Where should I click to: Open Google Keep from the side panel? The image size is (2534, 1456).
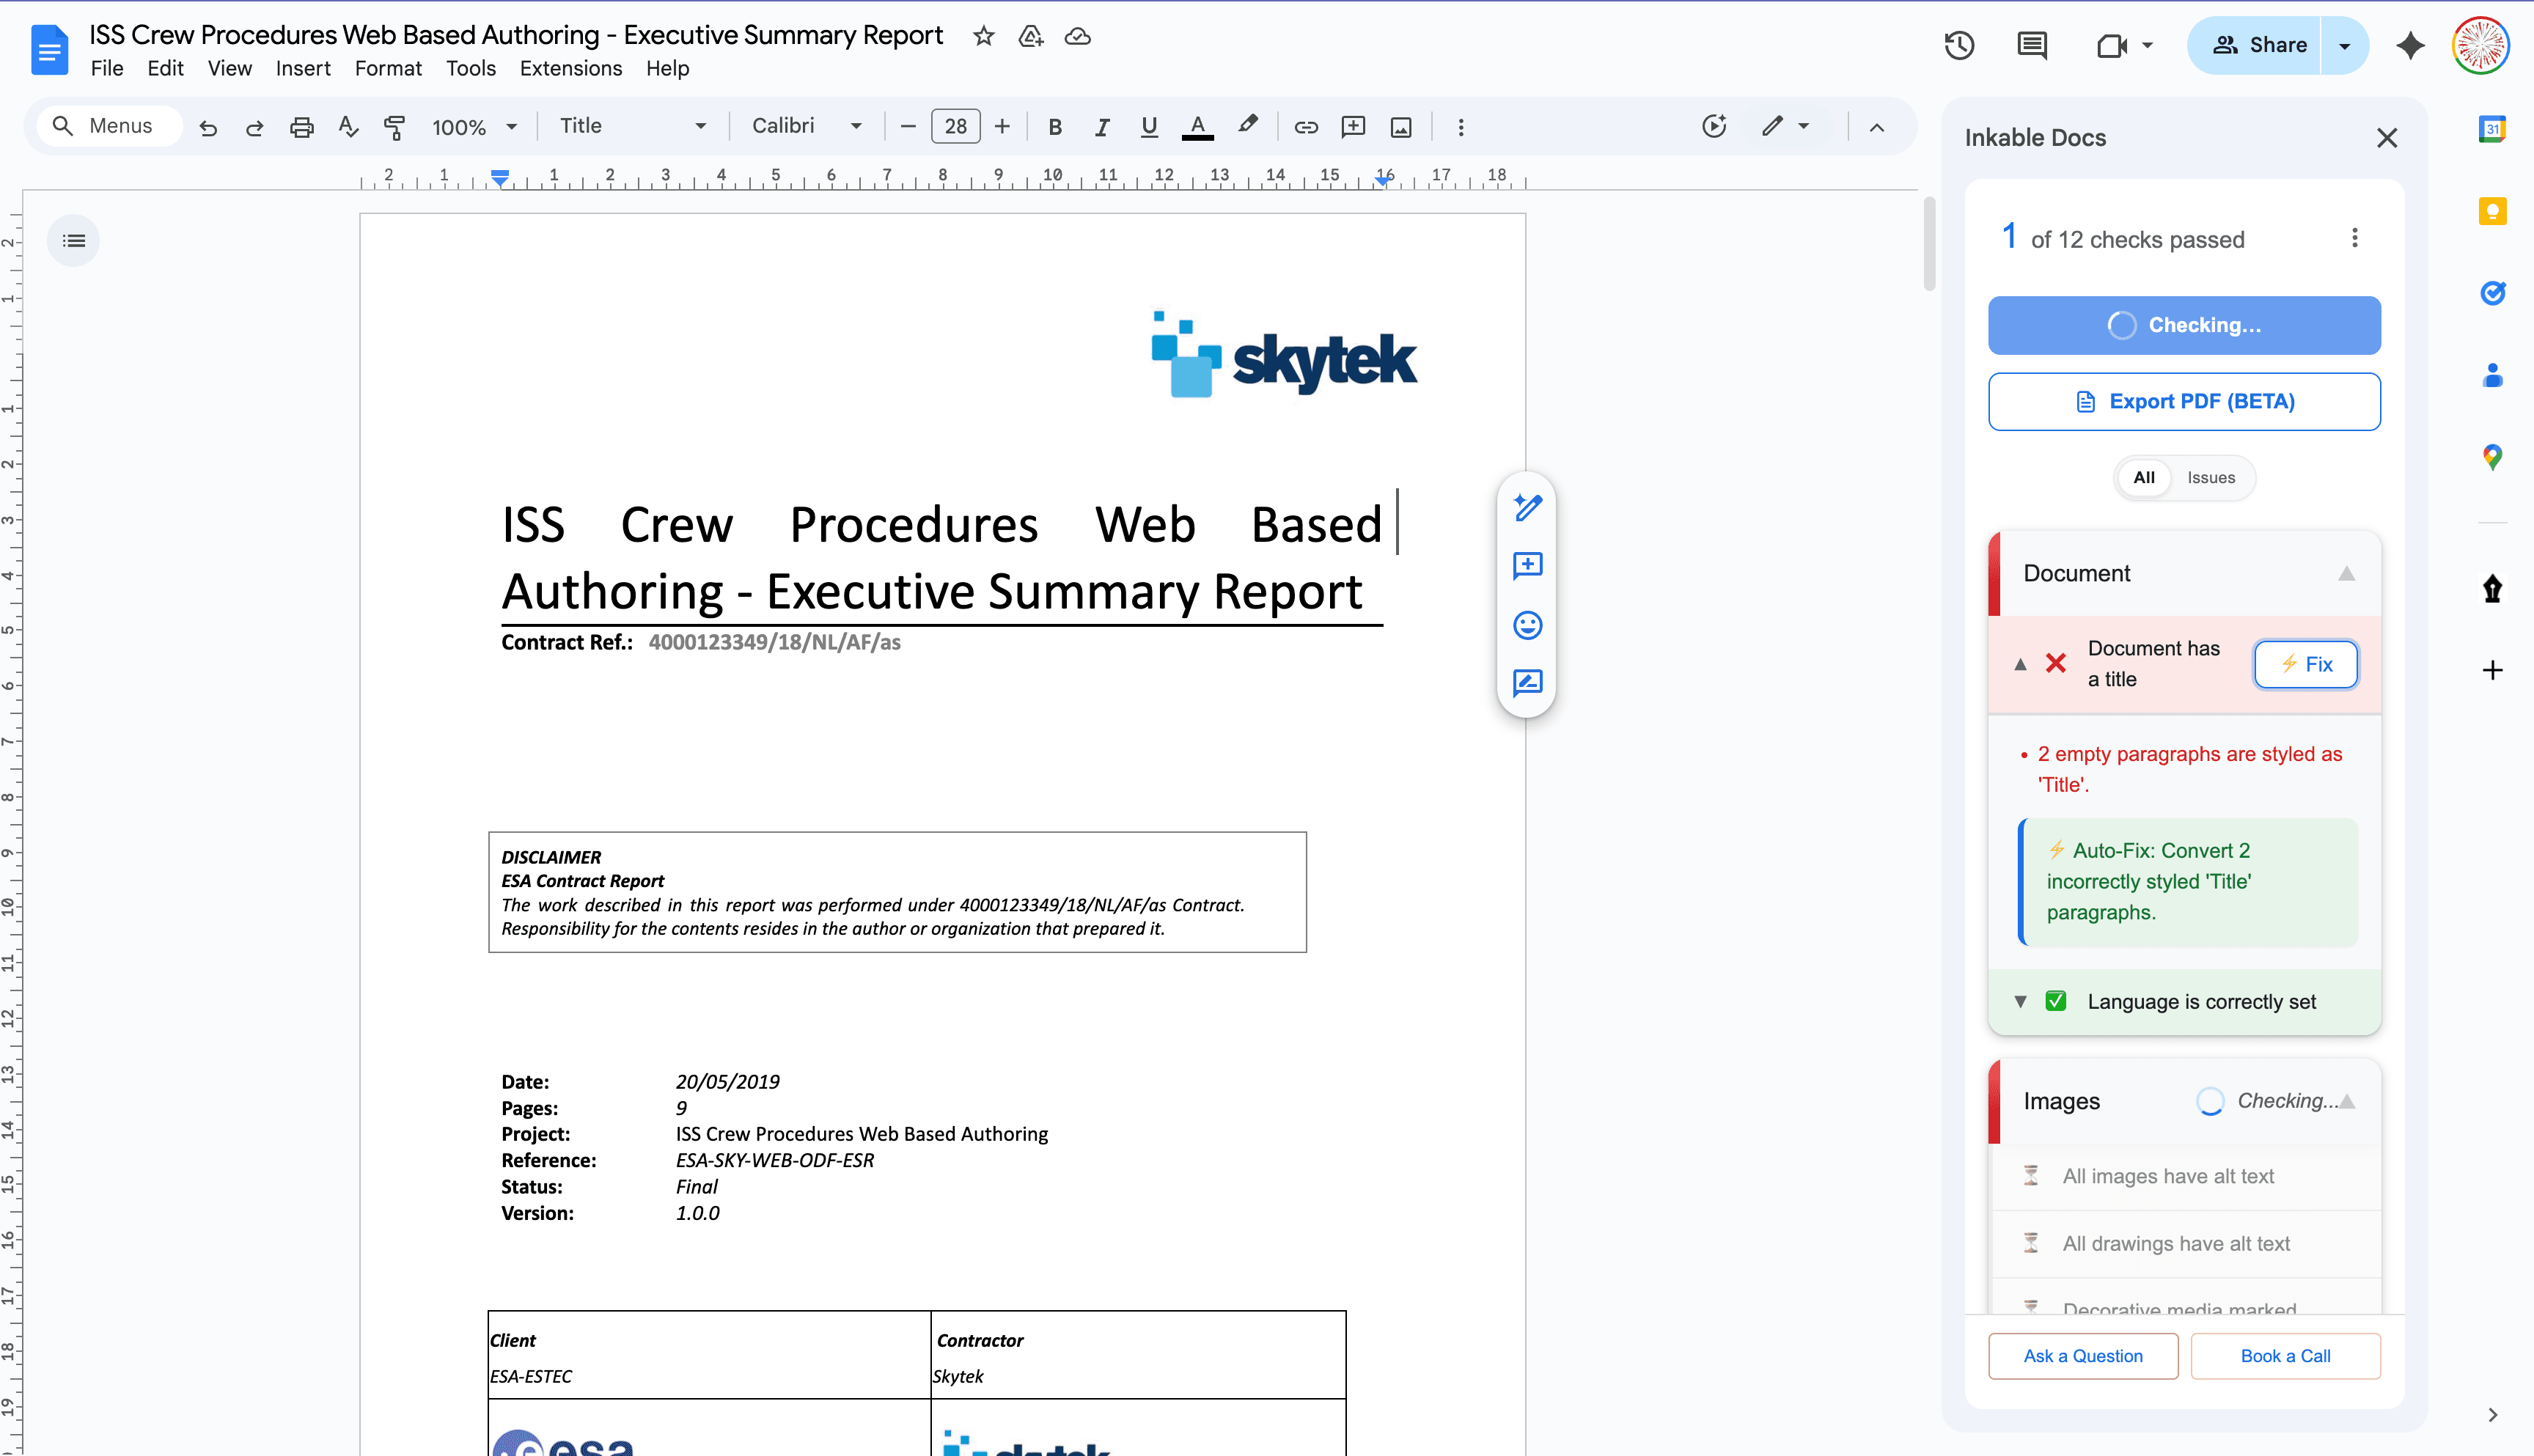tap(2492, 212)
